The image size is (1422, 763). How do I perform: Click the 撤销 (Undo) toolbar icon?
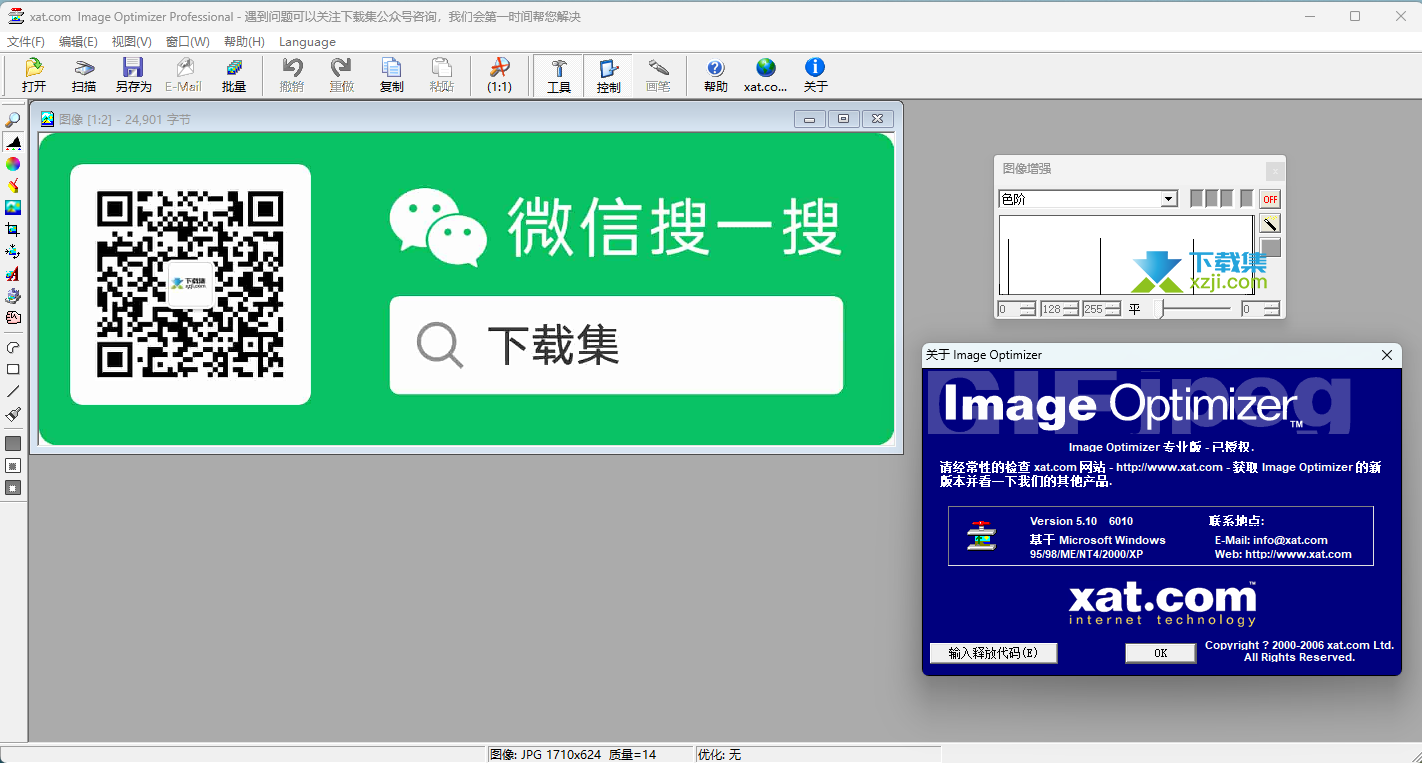(292, 75)
